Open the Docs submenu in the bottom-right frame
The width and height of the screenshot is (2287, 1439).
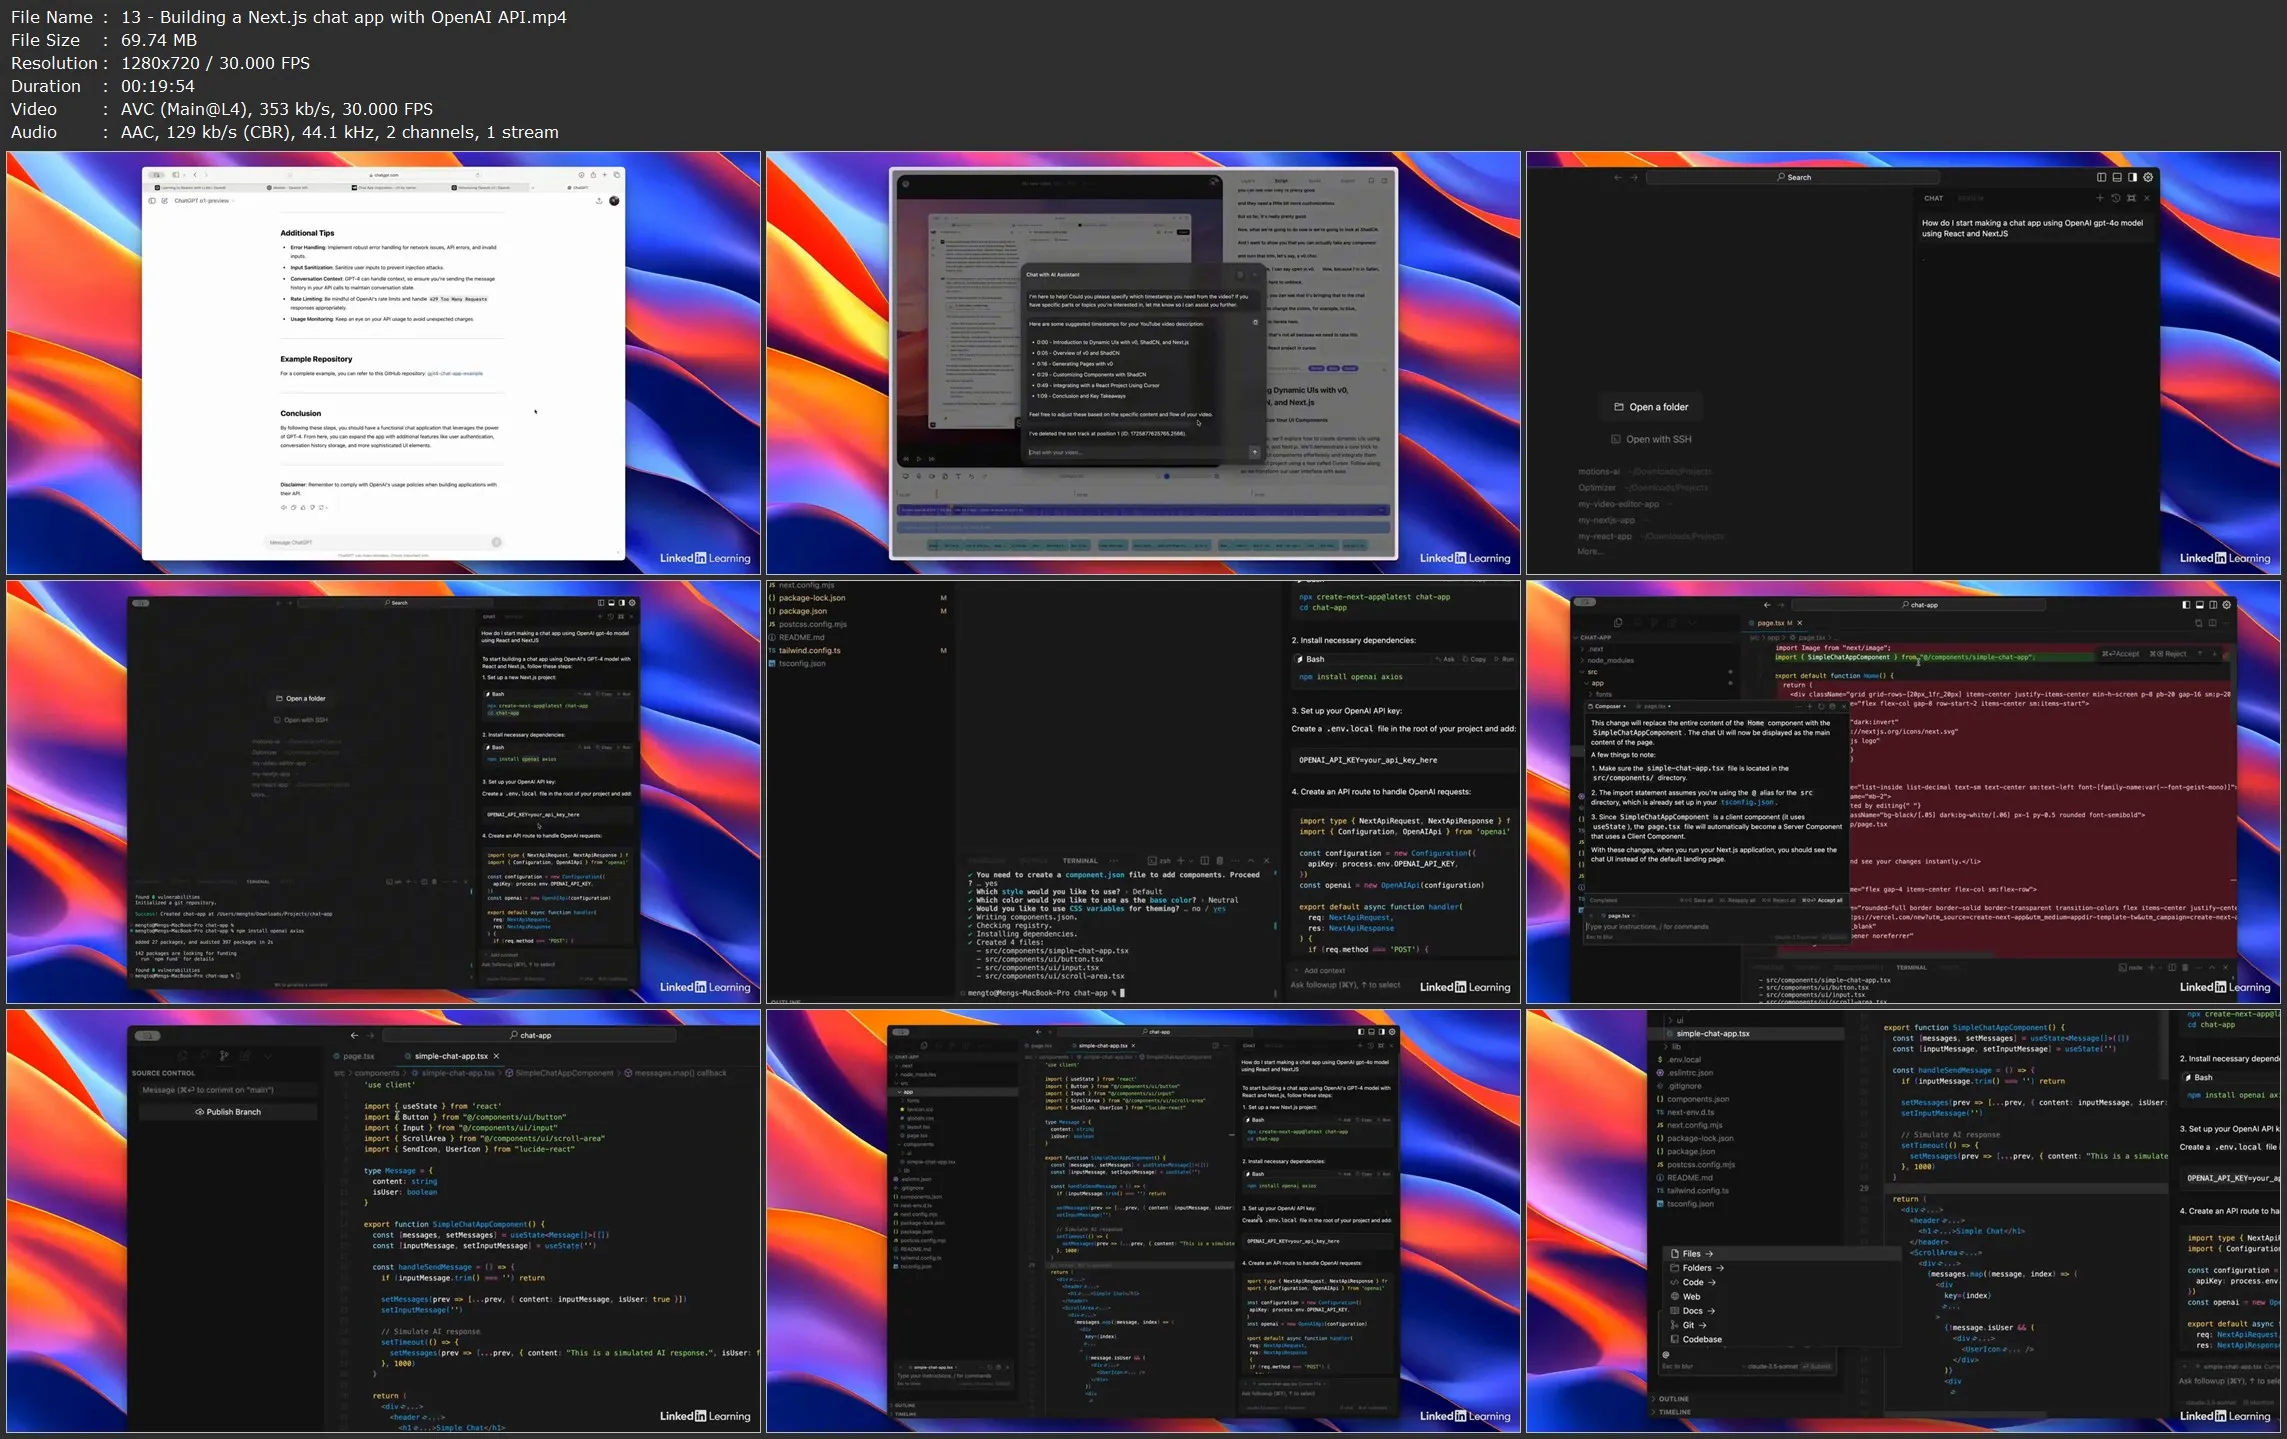(x=1692, y=1311)
